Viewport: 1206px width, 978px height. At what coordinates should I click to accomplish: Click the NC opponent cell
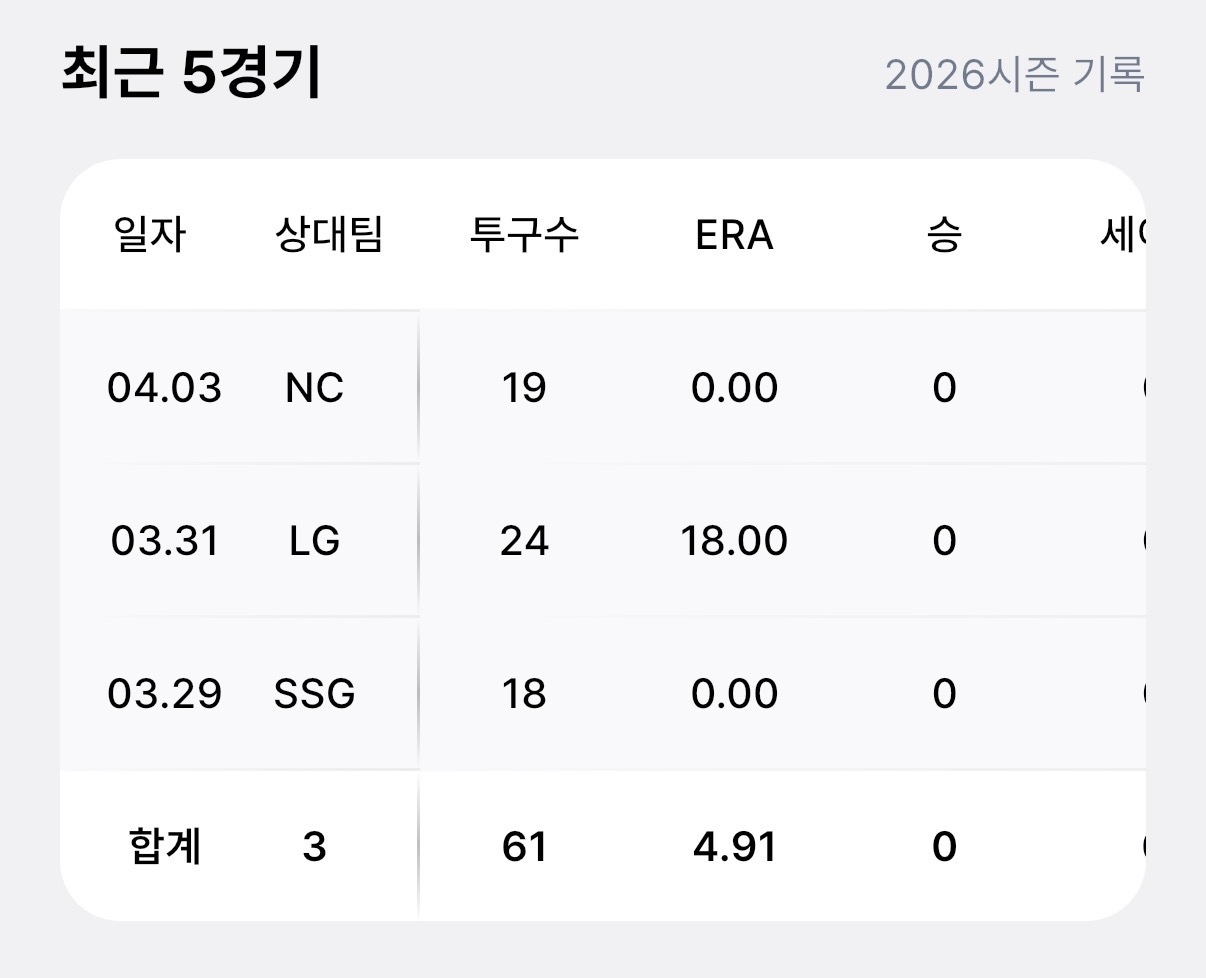point(314,388)
